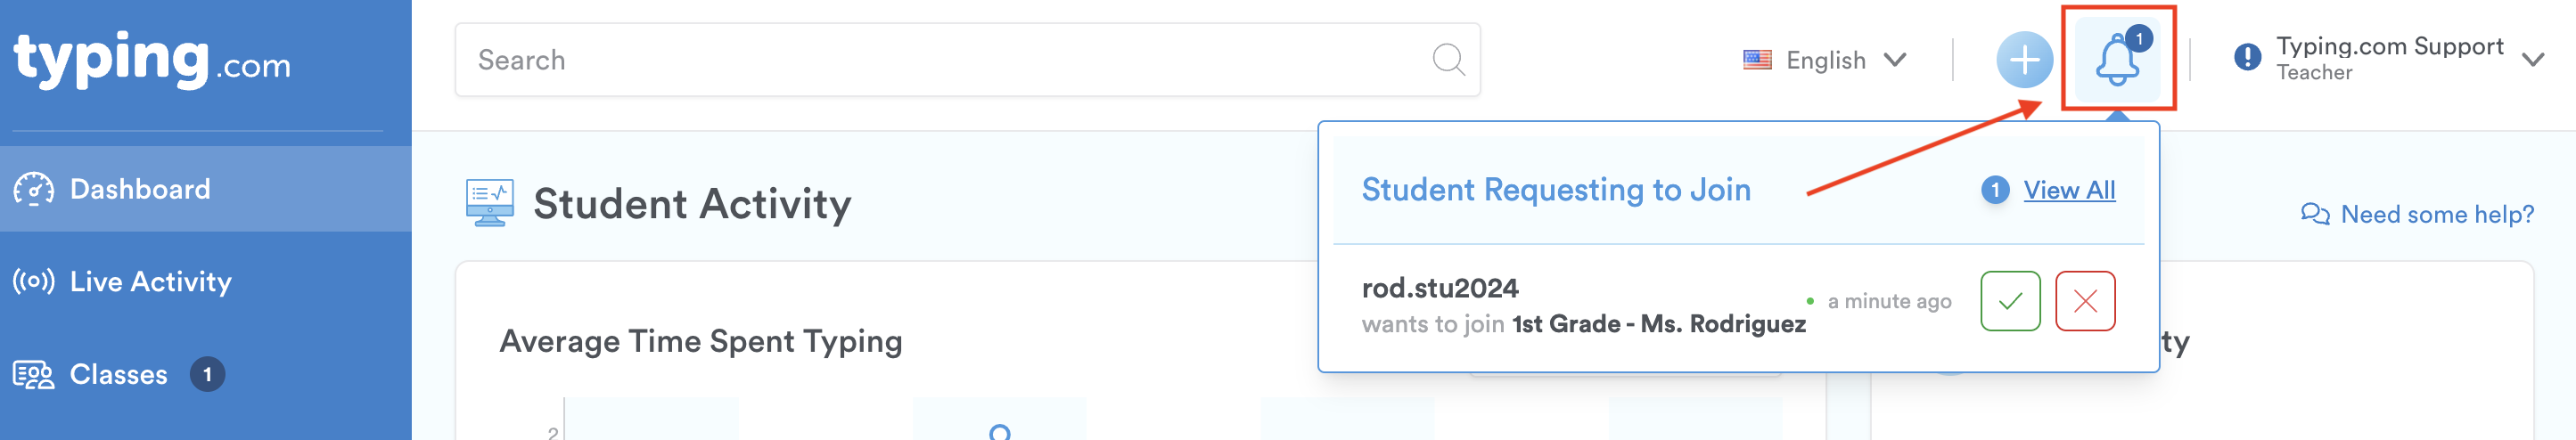The width and height of the screenshot is (2576, 440).
Task: Open the English language dropdown
Action: 1826,60
